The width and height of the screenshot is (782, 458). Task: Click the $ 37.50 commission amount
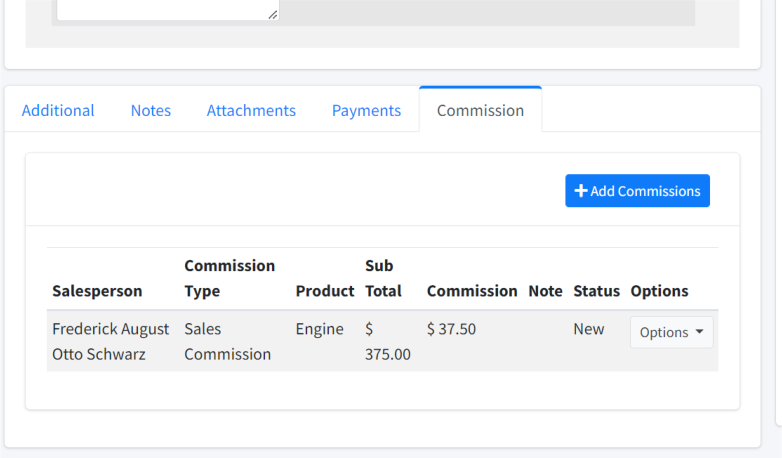pos(451,329)
